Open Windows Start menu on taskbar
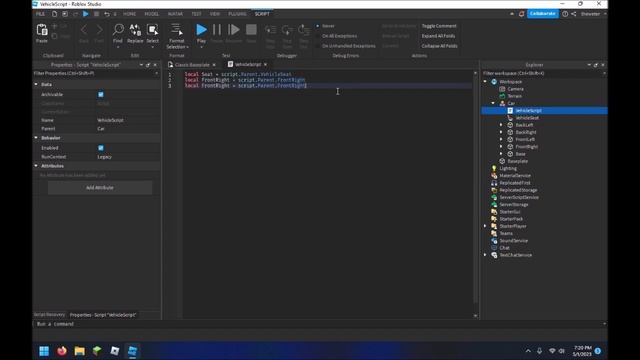Viewport: 640px width, 360px height. (44, 351)
